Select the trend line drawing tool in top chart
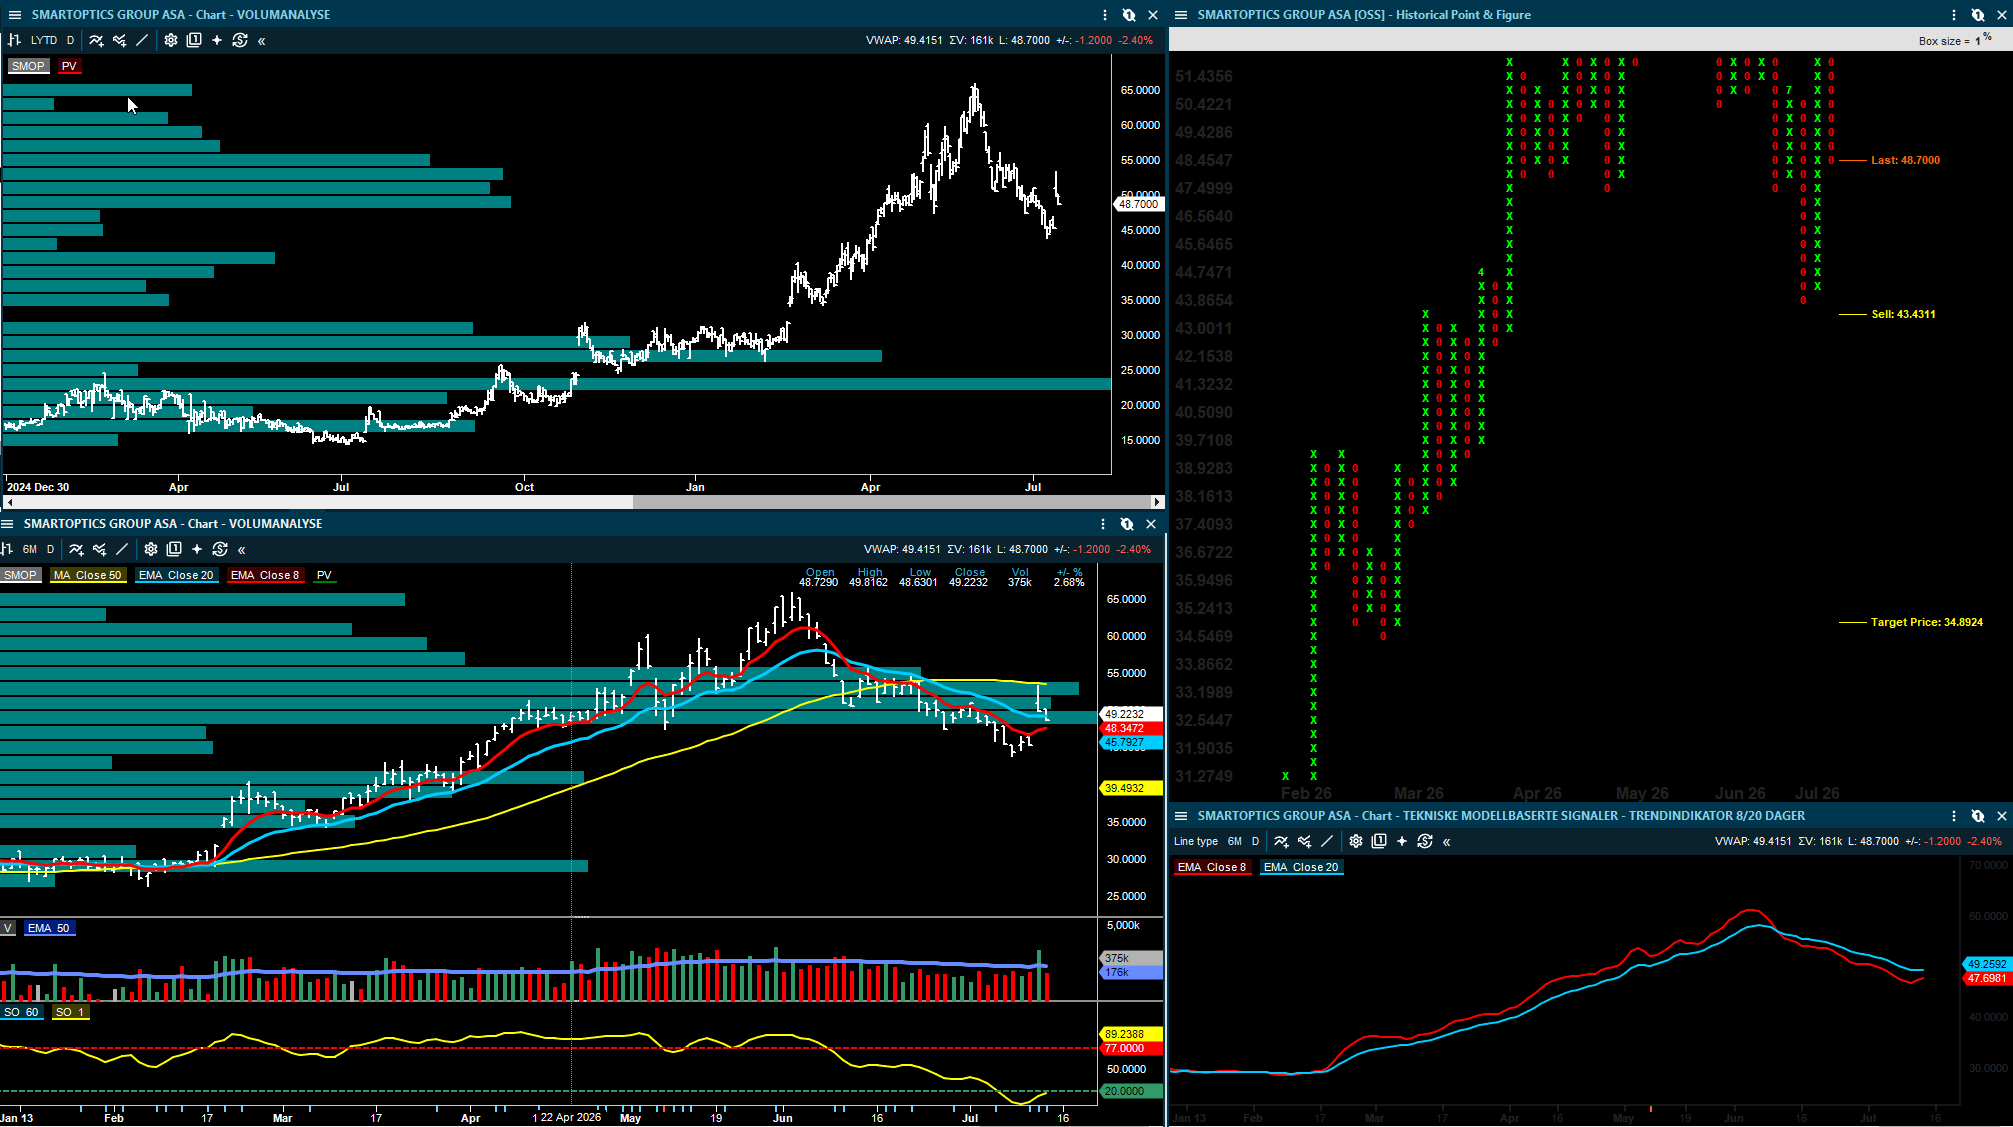2013x1127 pixels. [142, 40]
